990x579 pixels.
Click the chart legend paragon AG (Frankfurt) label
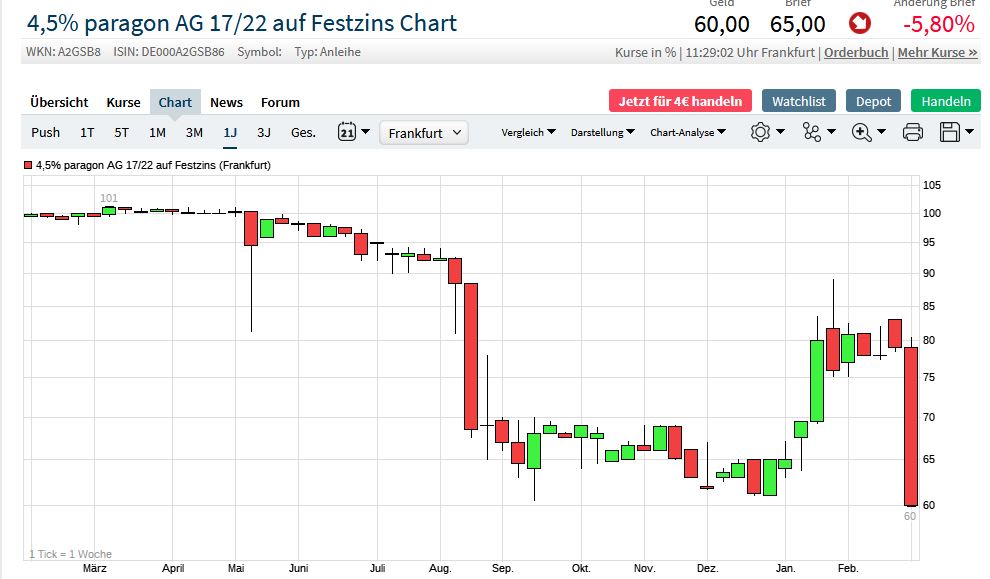coord(153,165)
